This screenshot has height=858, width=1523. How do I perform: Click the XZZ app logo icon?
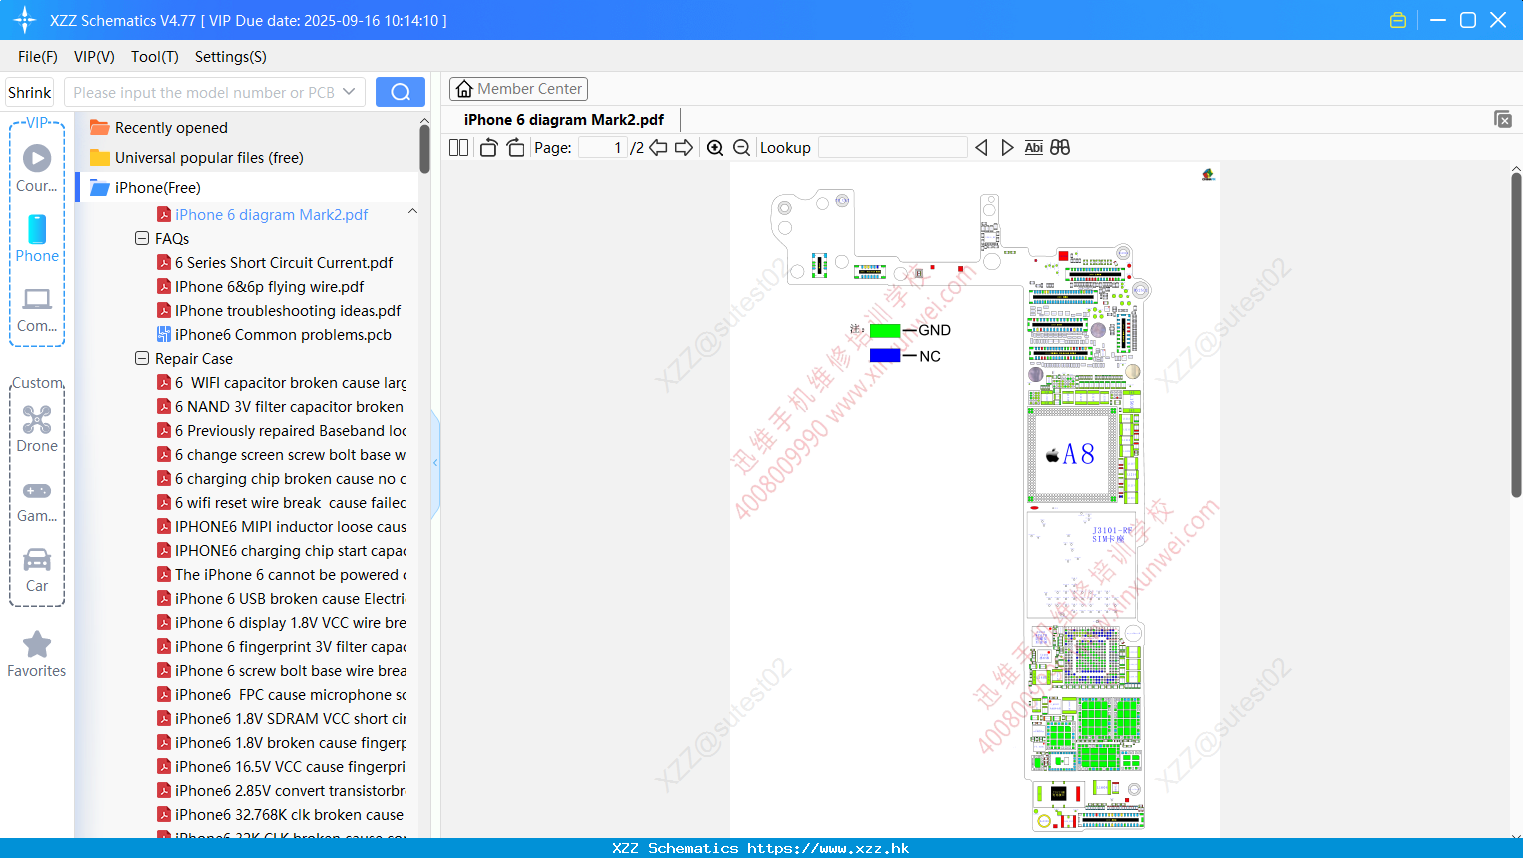(25, 20)
